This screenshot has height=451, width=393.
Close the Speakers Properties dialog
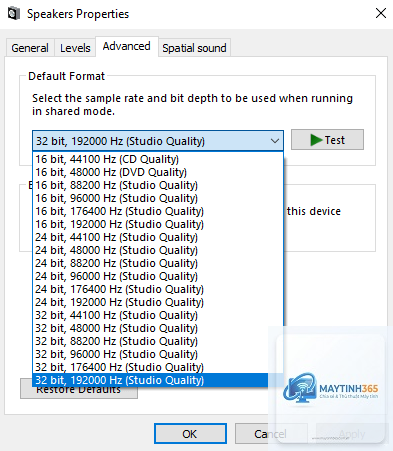coord(381,13)
